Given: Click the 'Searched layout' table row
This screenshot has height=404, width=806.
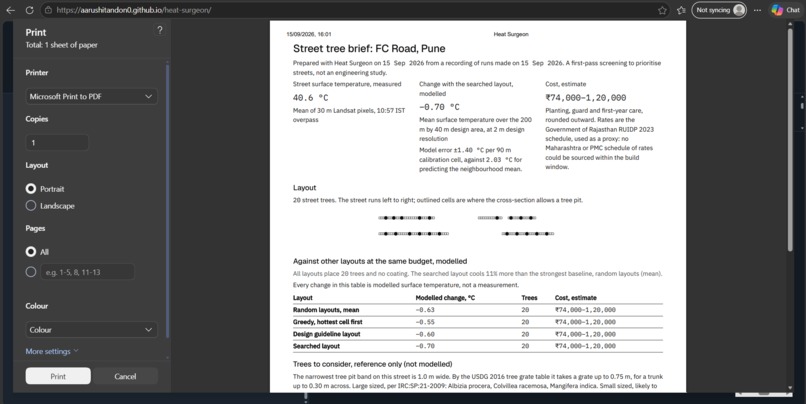Looking at the screenshot, I should pyautogui.click(x=478, y=346).
